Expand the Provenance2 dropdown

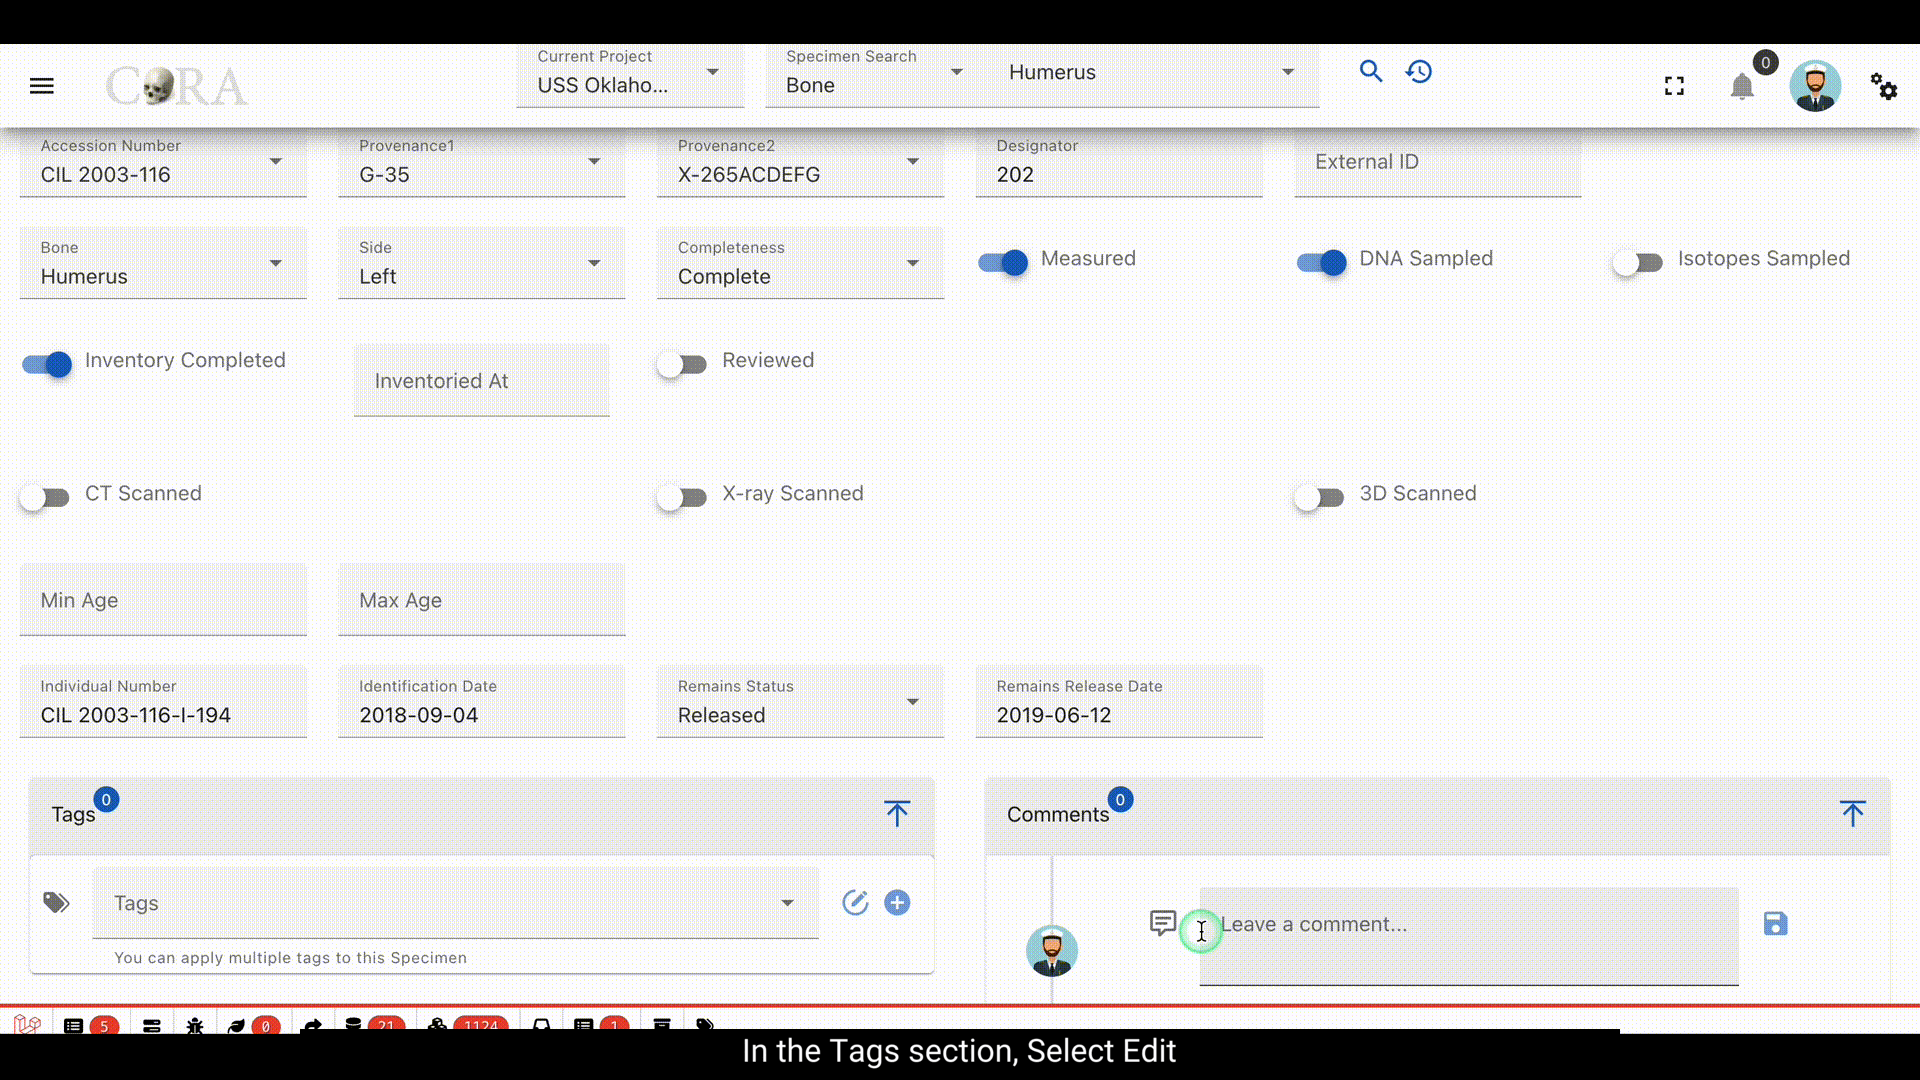point(800,162)
